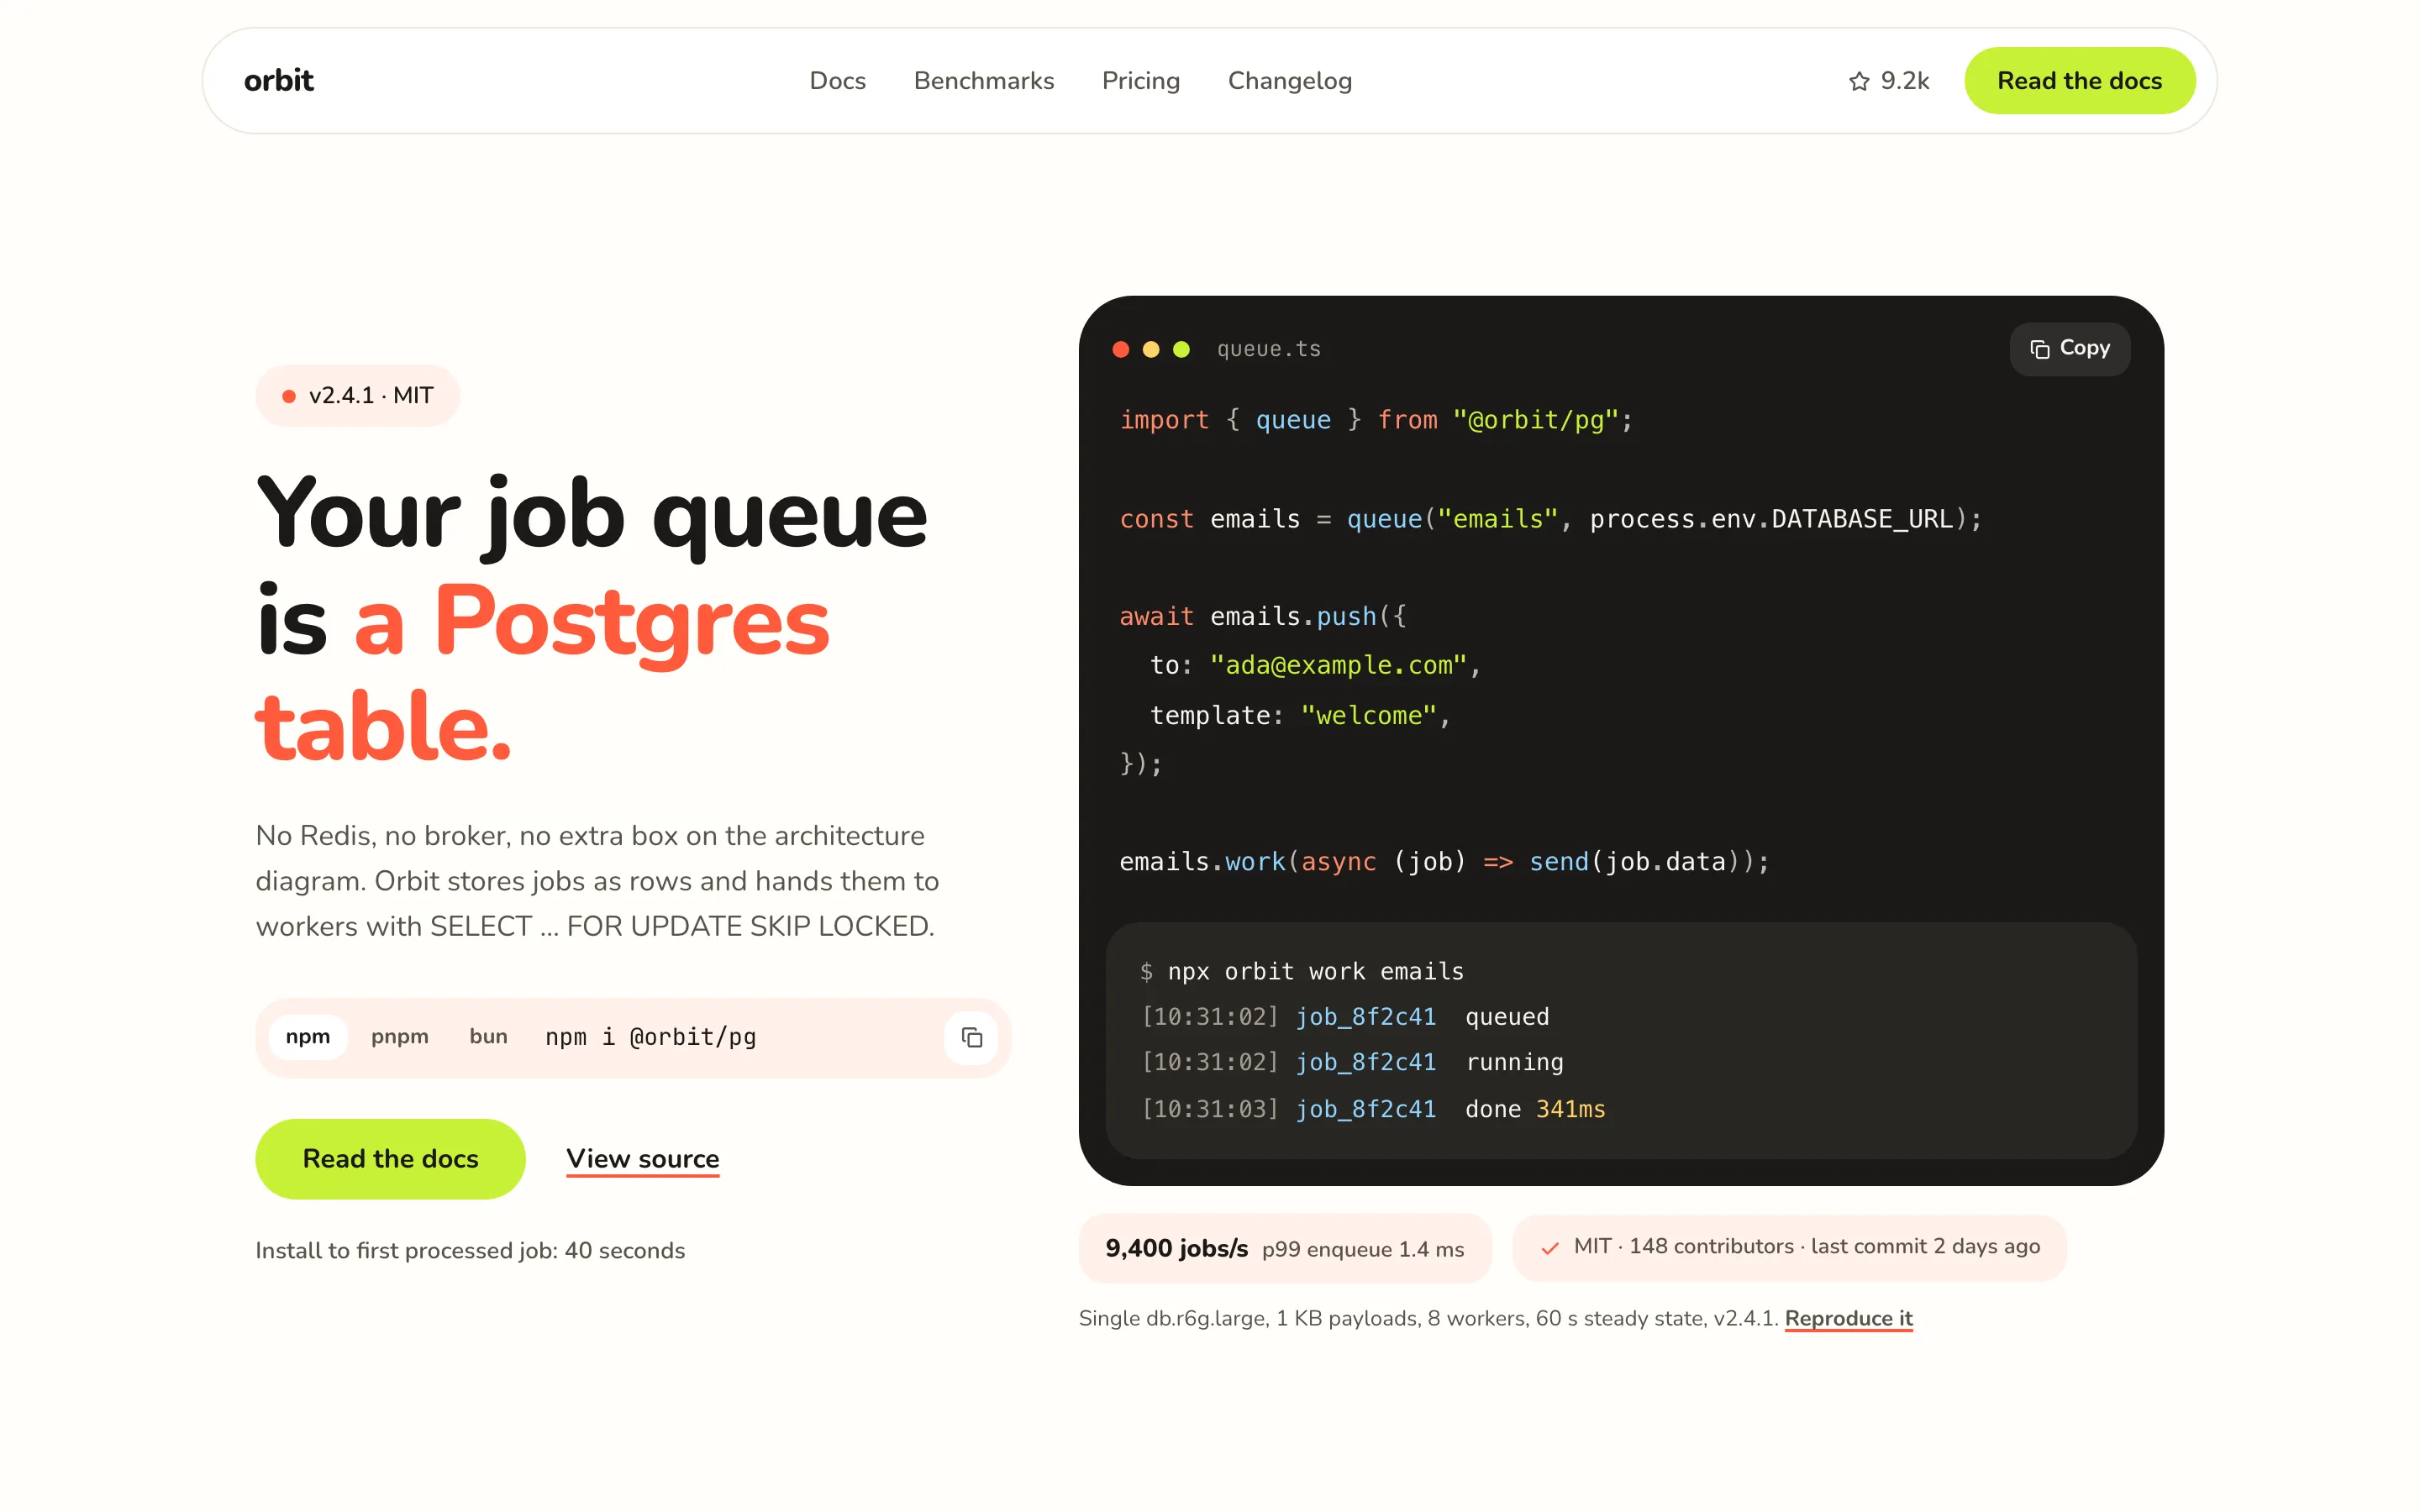Click the red status dot in version badge

[x=288, y=396]
